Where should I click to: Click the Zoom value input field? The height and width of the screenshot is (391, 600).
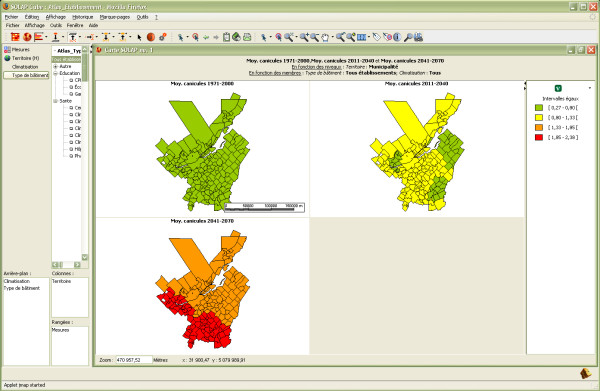134,360
